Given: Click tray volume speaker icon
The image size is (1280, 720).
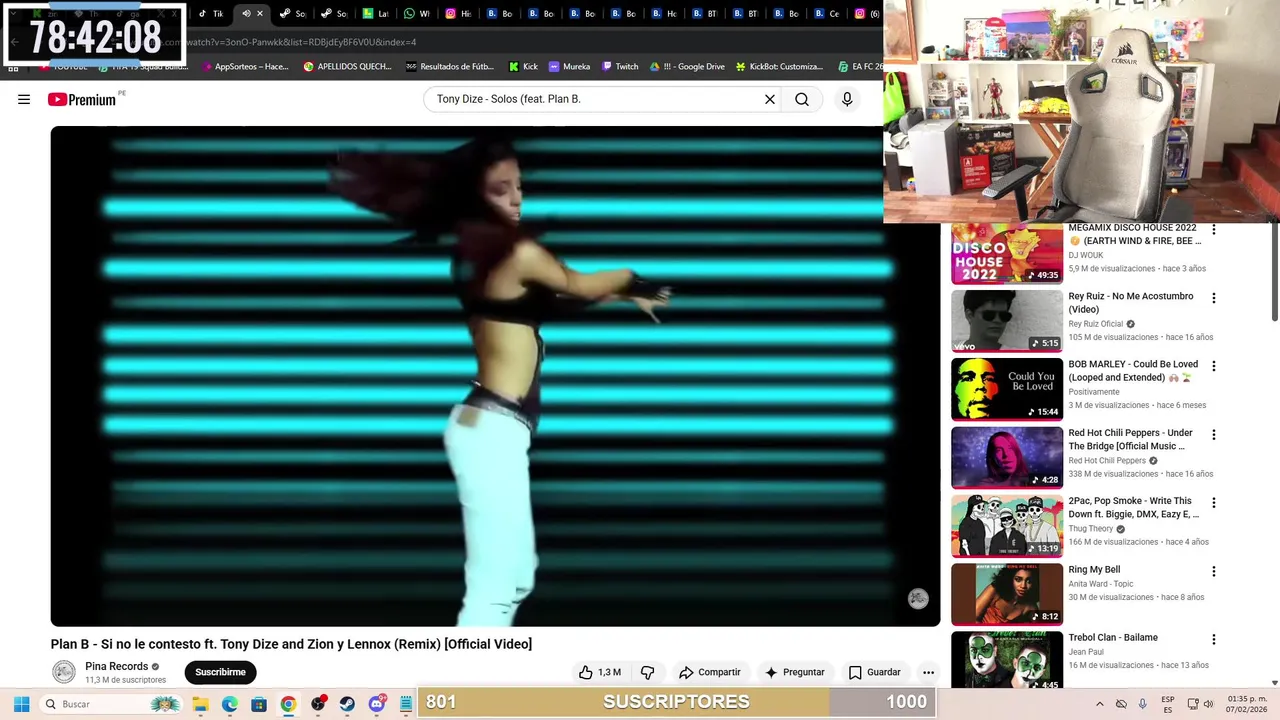Looking at the screenshot, I should coord(1208,704).
